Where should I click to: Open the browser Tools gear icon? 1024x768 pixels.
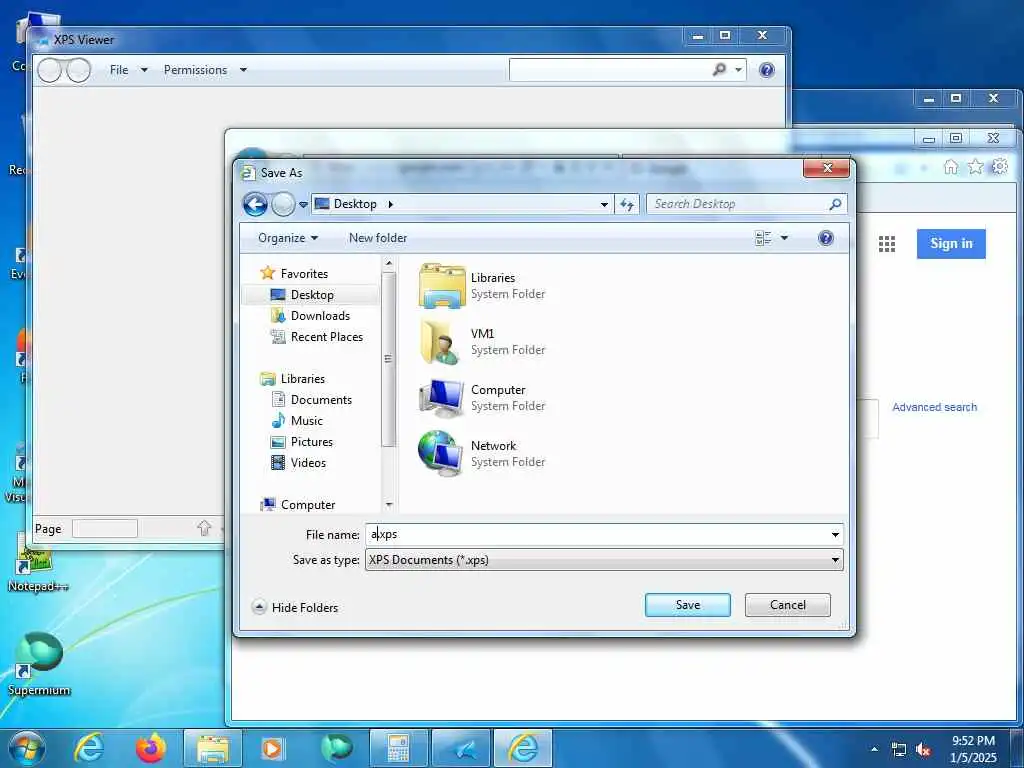(999, 167)
